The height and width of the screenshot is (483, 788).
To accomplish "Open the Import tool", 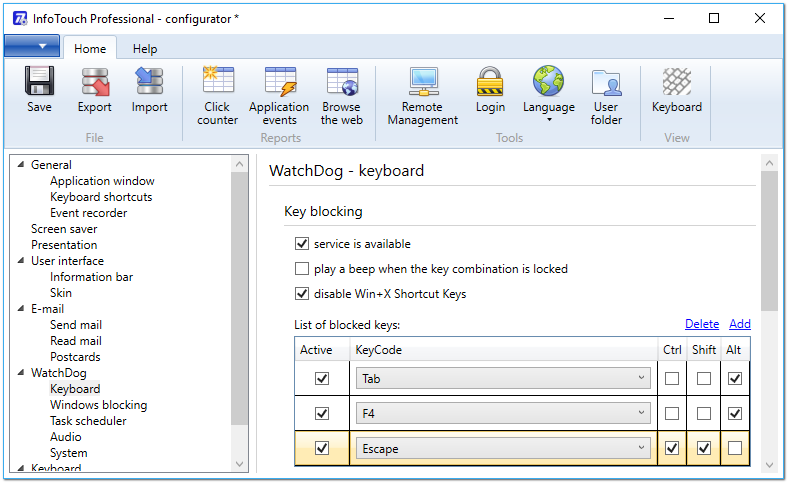I will 149,90.
